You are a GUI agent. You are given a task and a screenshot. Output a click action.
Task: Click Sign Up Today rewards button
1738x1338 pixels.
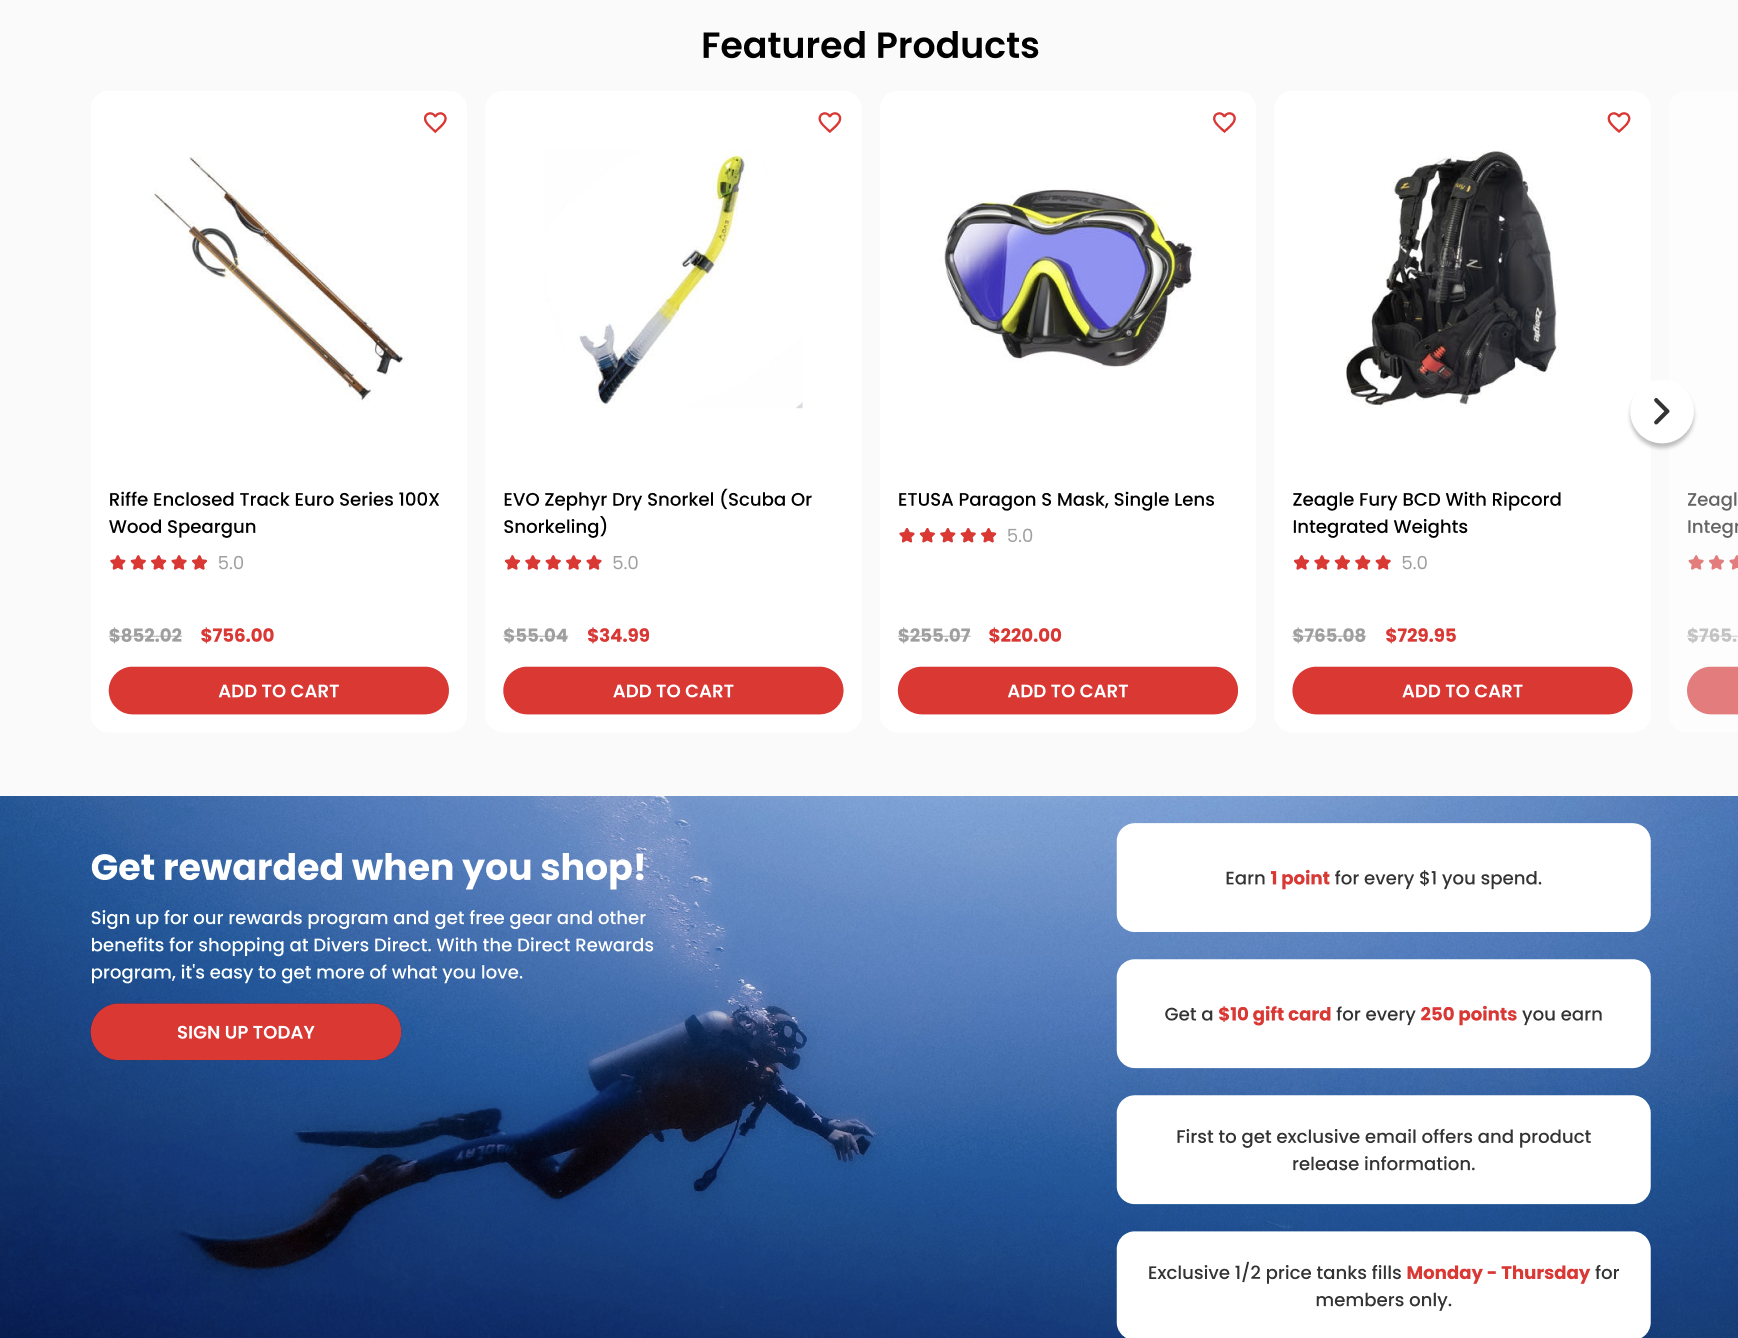[x=246, y=1032]
